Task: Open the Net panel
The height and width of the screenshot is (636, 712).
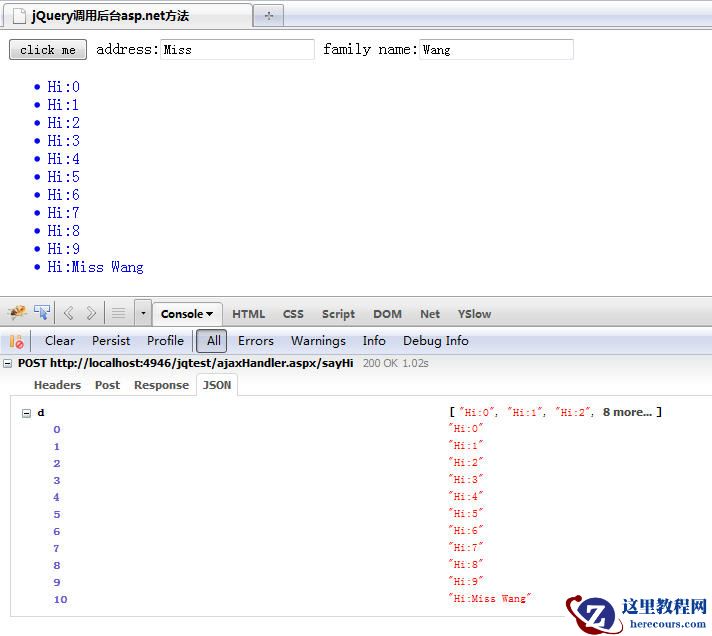Action: coord(430,314)
